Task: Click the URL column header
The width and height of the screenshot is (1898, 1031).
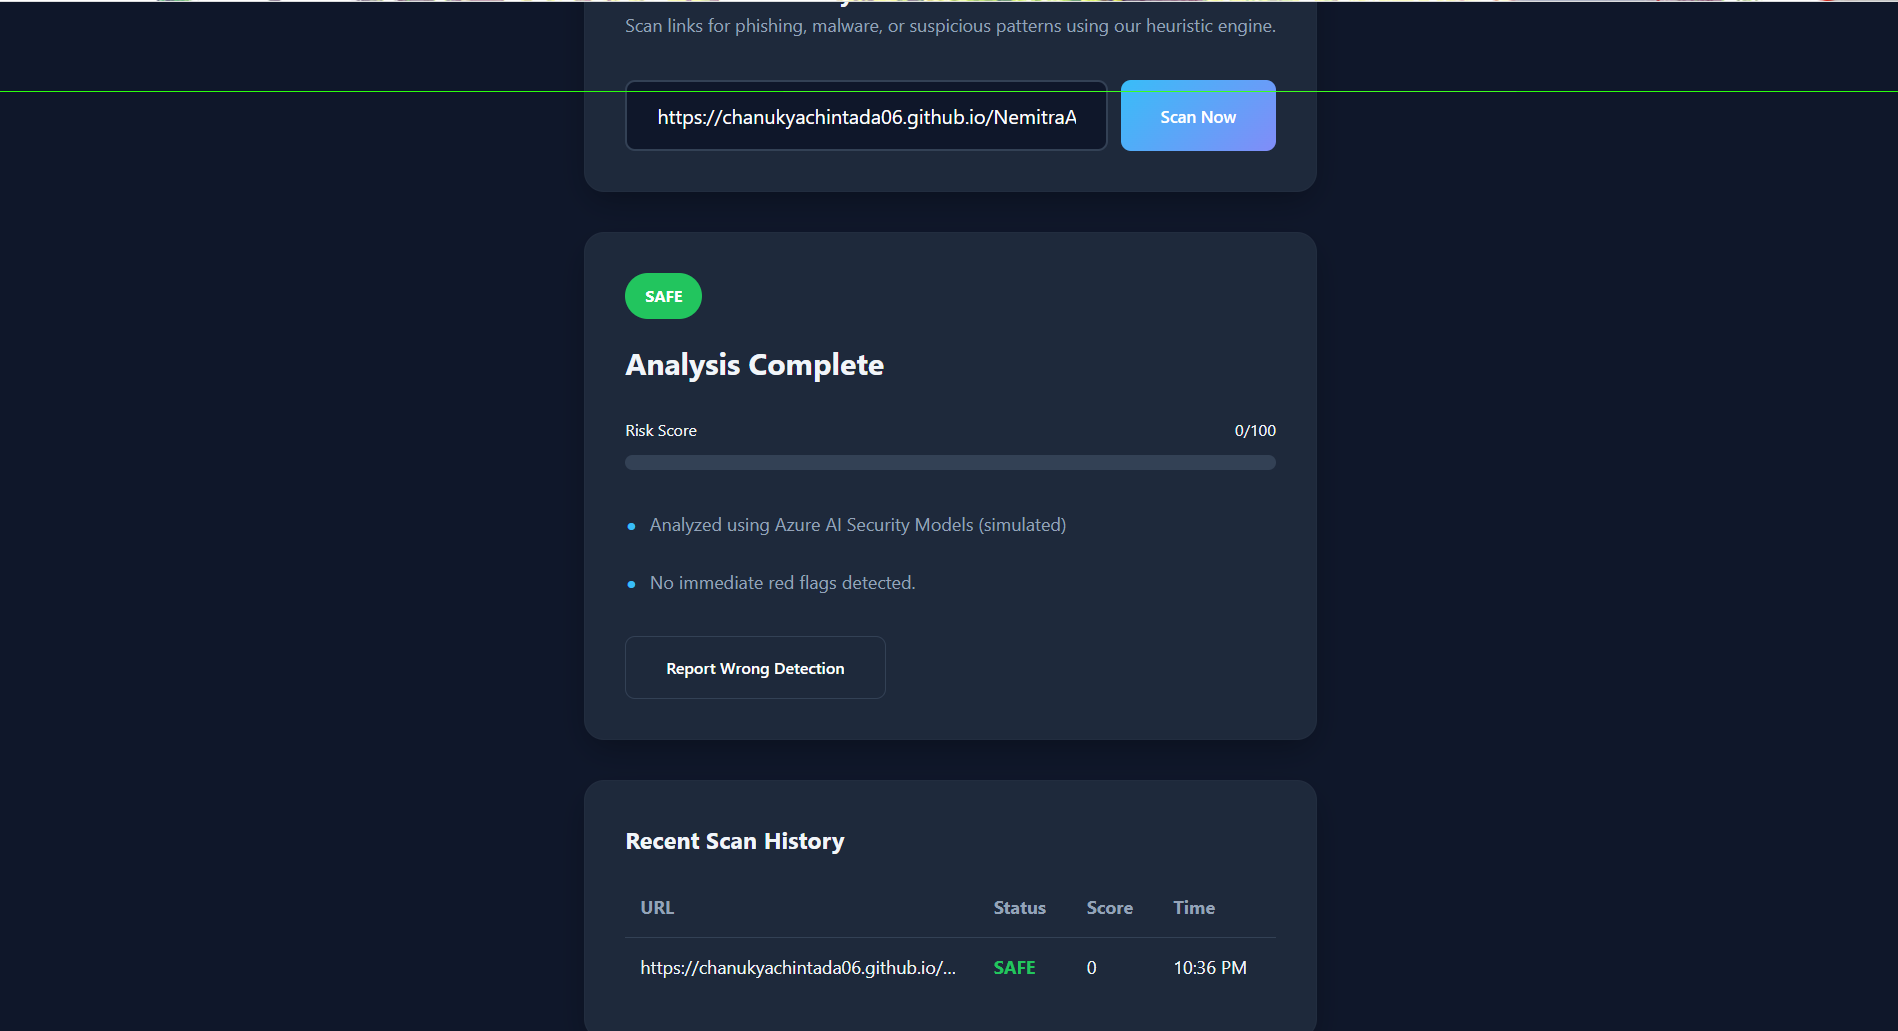Action: [x=657, y=908]
